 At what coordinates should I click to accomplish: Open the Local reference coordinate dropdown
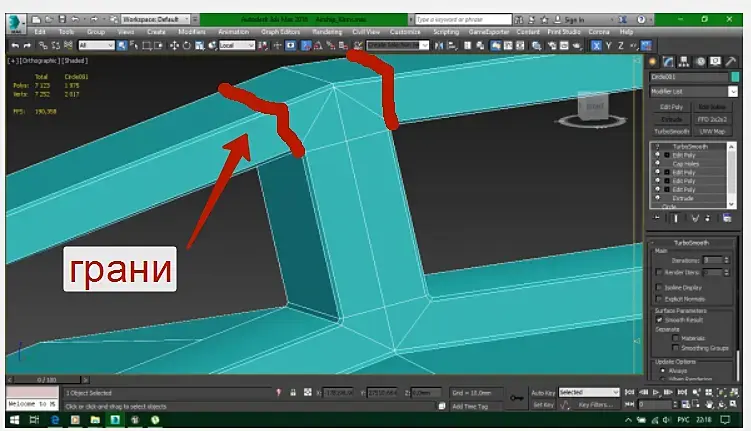pos(237,45)
